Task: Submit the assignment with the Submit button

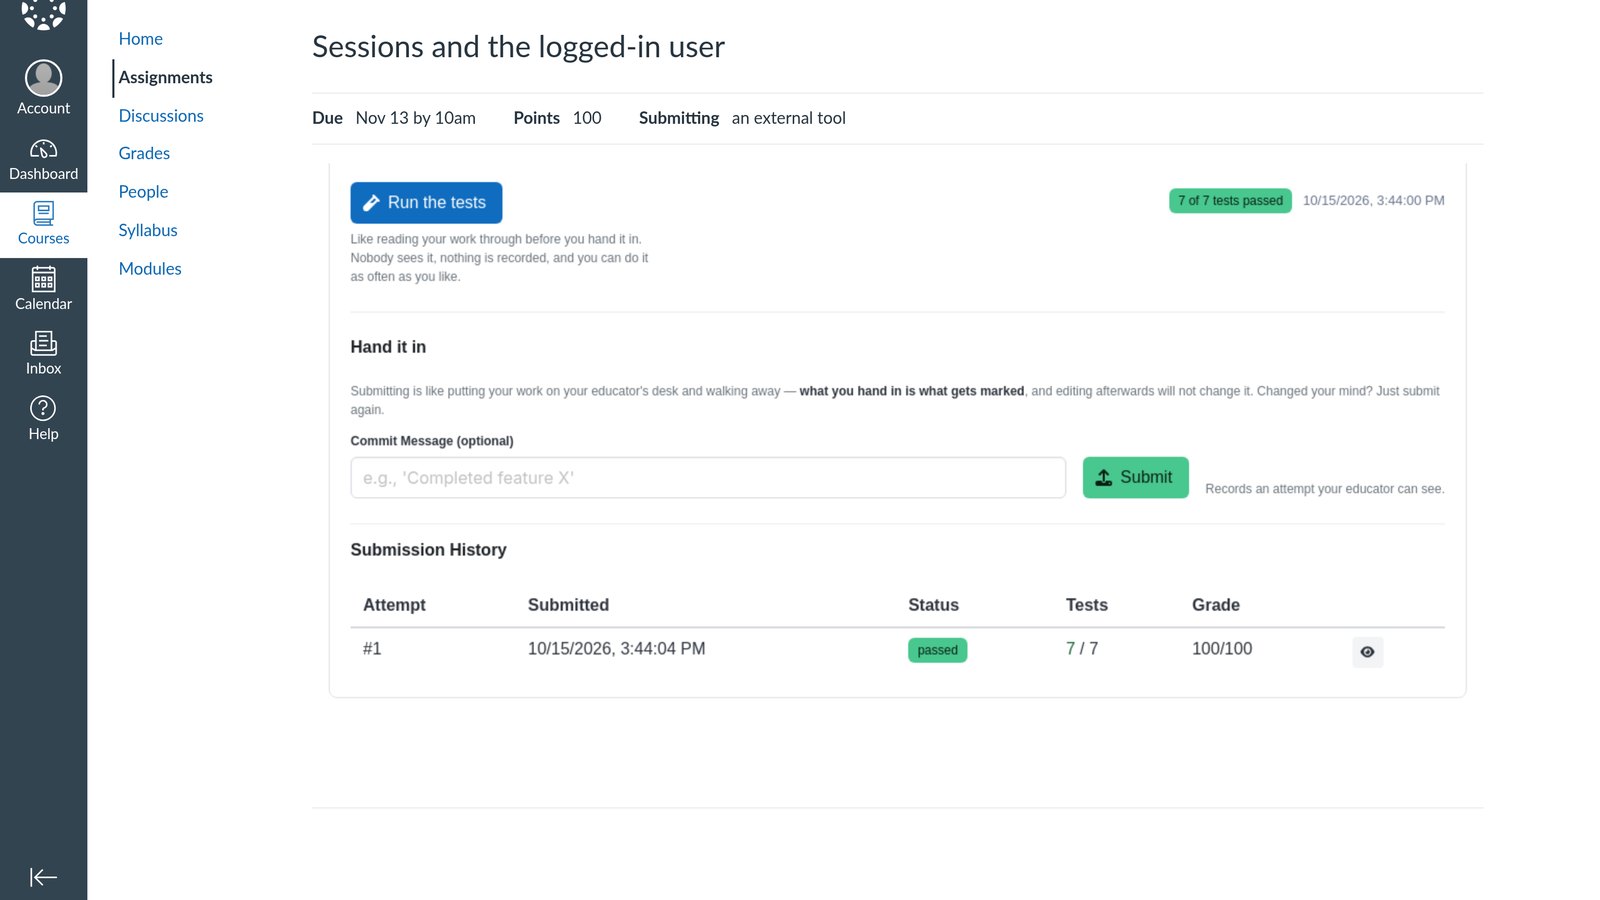Action: [x=1135, y=477]
